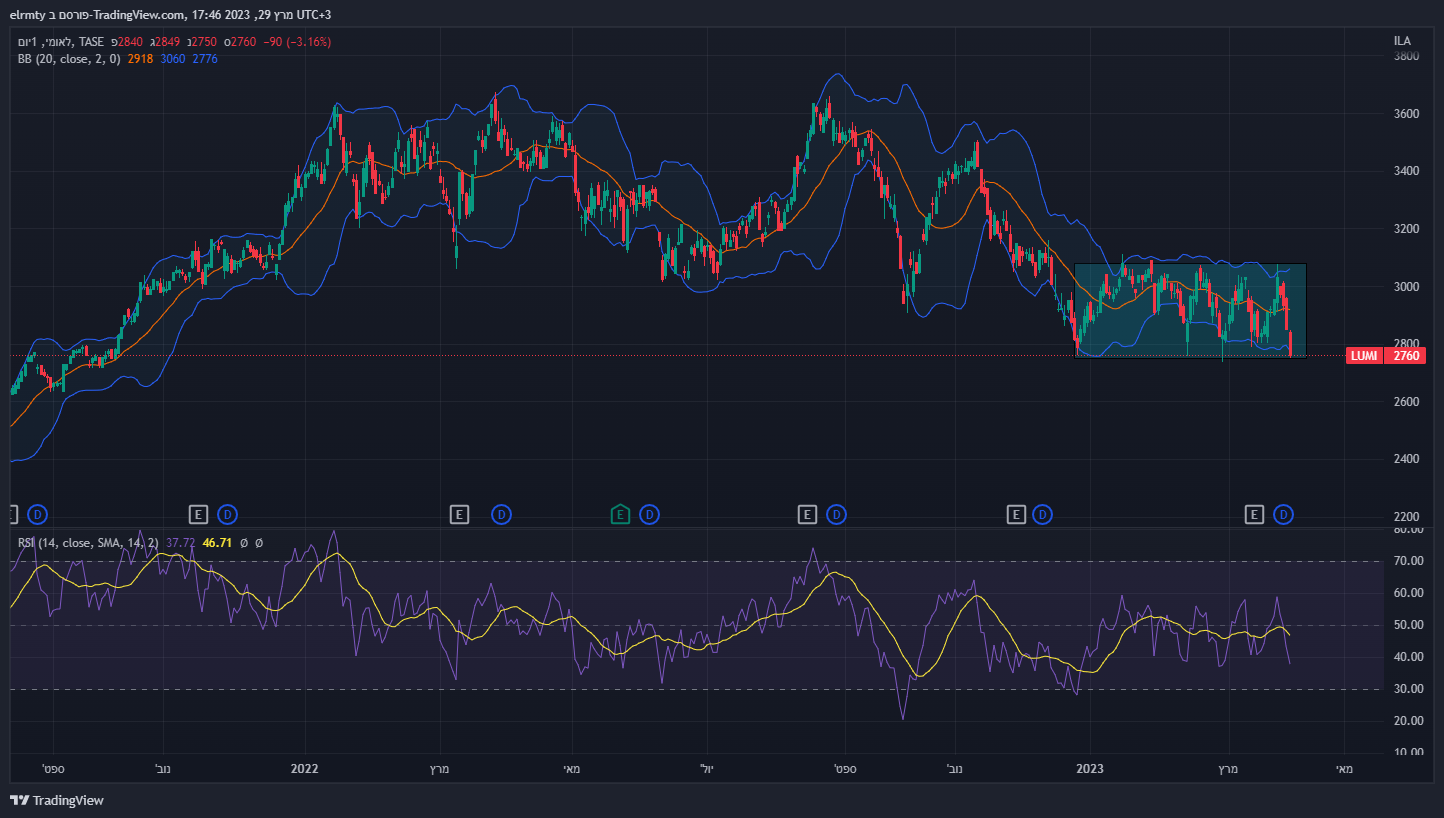
Task: Click the red 2760 last-price label on price axis
Action: coord(1406,355)
